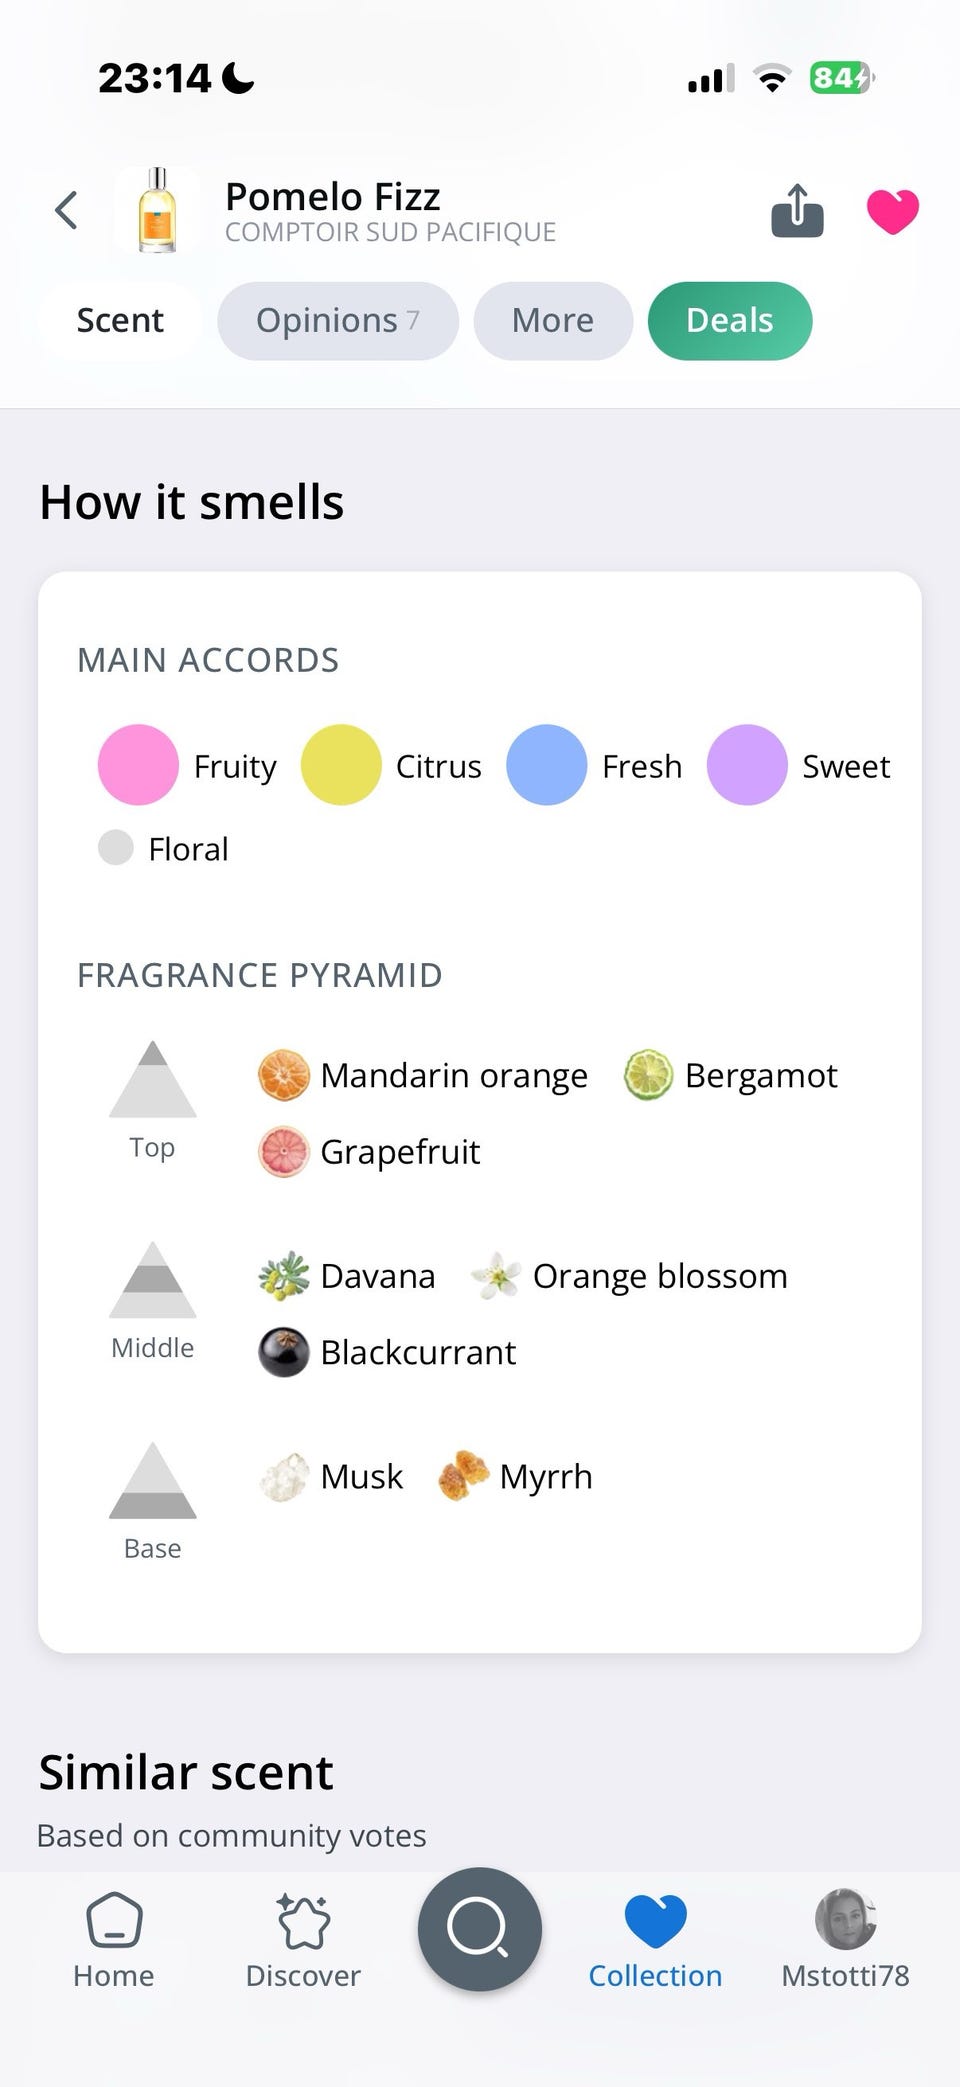Open the Discover section
The height and width of the screenshot is (2087, 960).
tap(303, 1939)
